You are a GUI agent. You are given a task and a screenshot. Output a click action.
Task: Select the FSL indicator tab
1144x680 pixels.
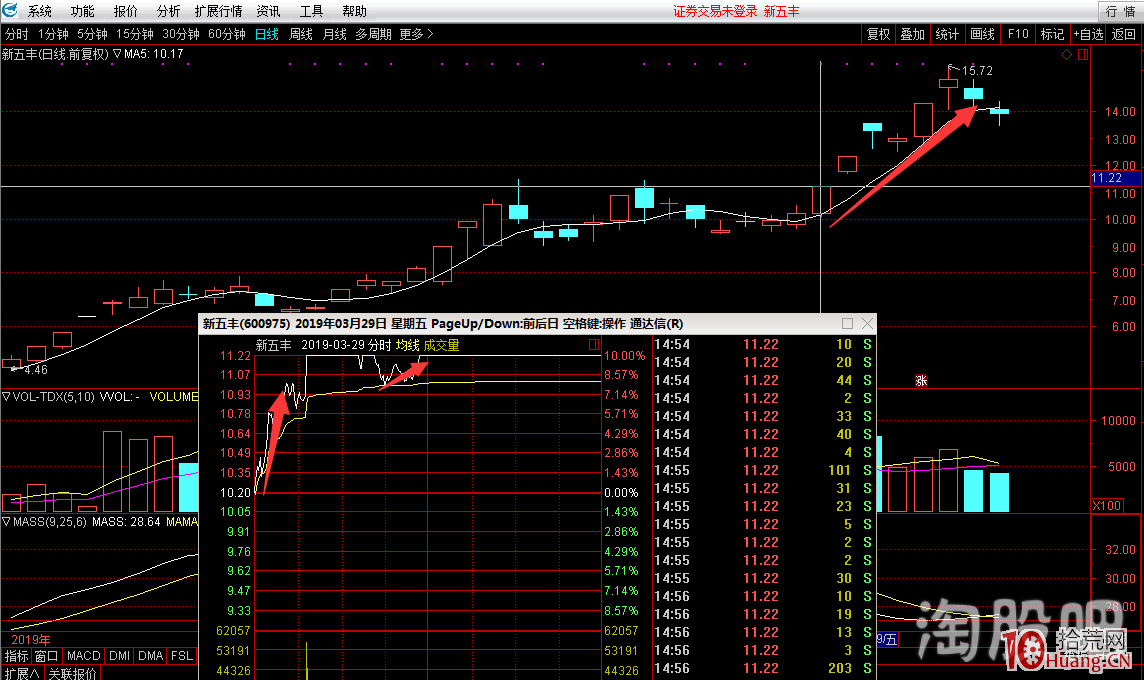coord(182,656)
